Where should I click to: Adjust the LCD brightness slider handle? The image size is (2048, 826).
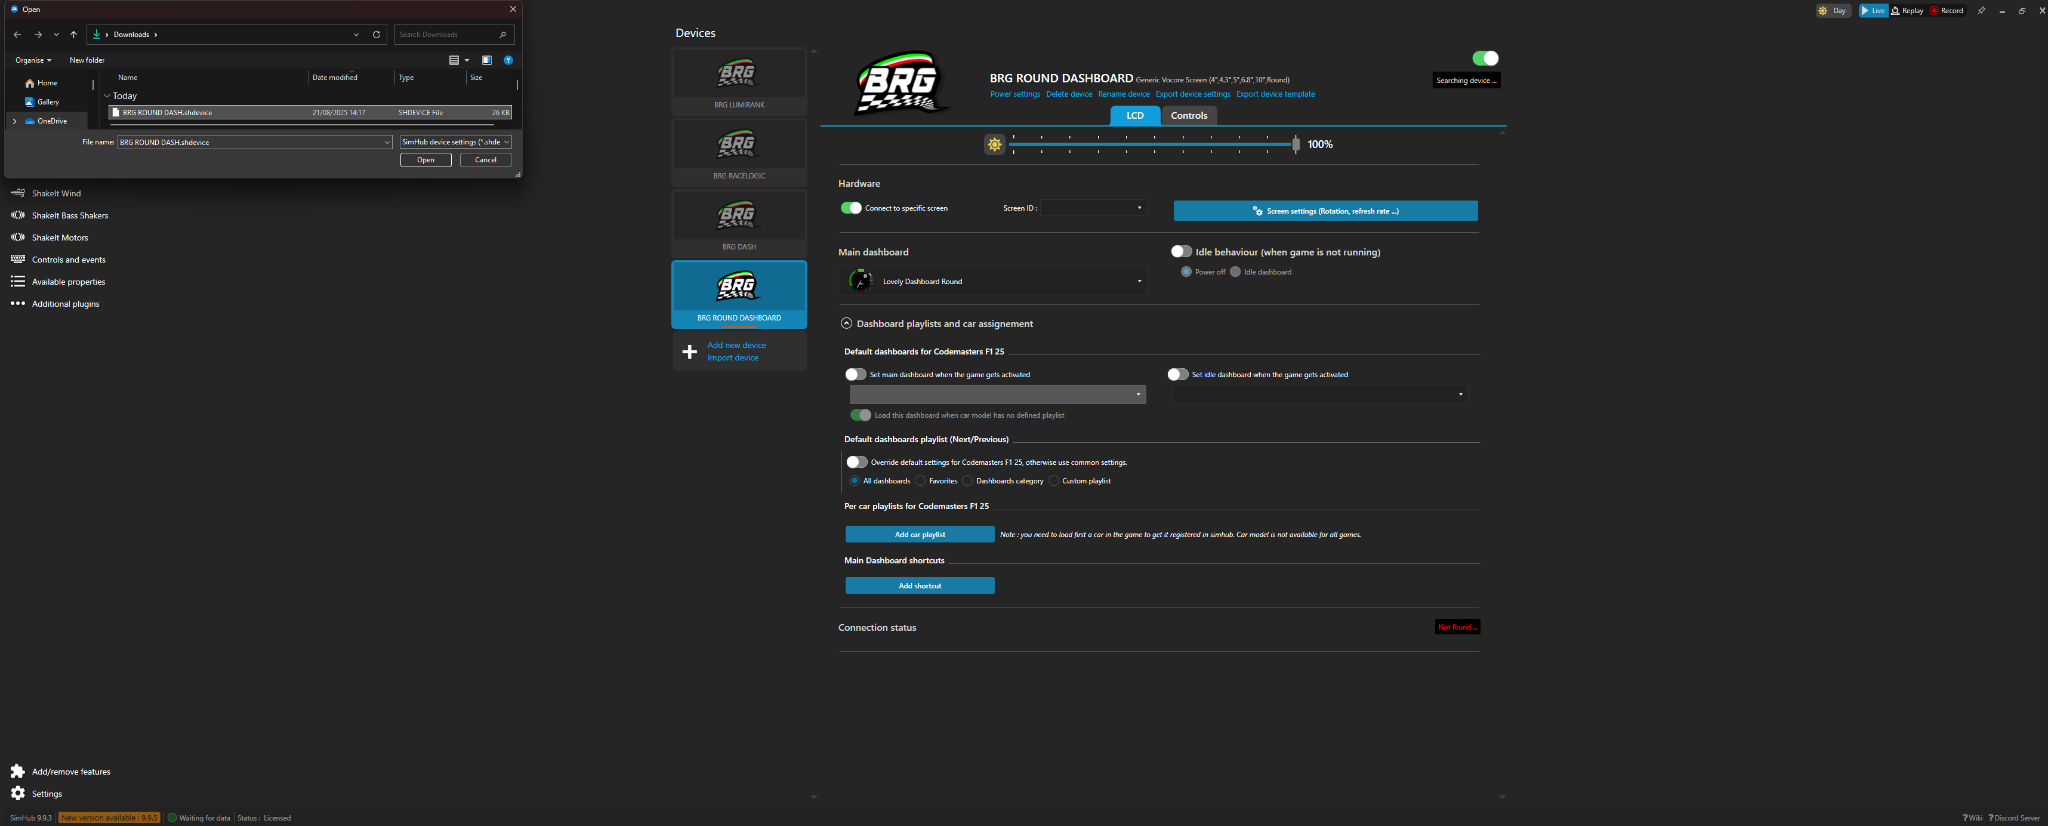coord(1296,144)
